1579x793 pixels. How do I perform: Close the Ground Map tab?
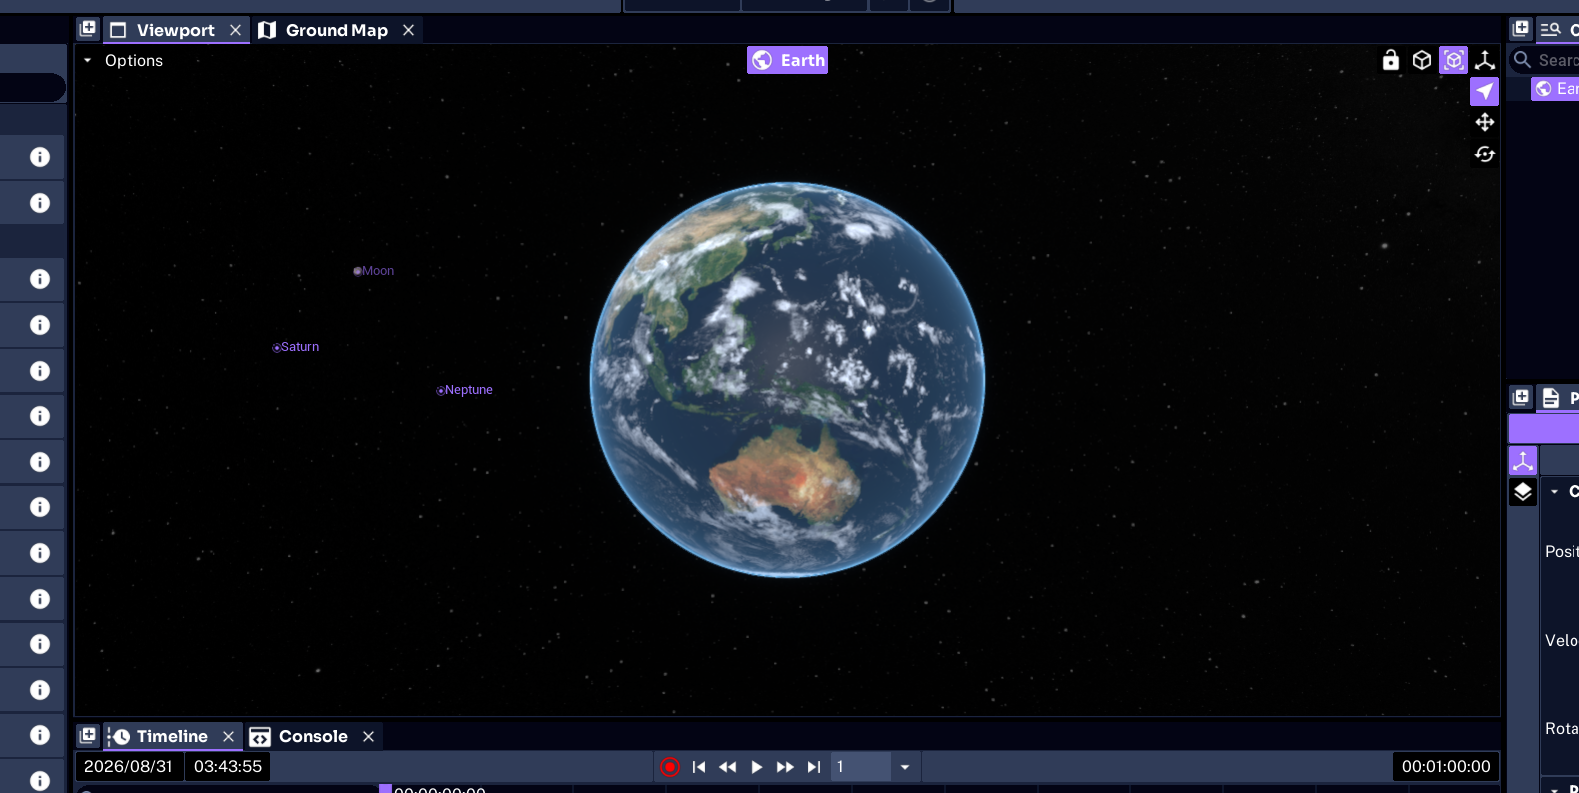(x=408, y=30)
